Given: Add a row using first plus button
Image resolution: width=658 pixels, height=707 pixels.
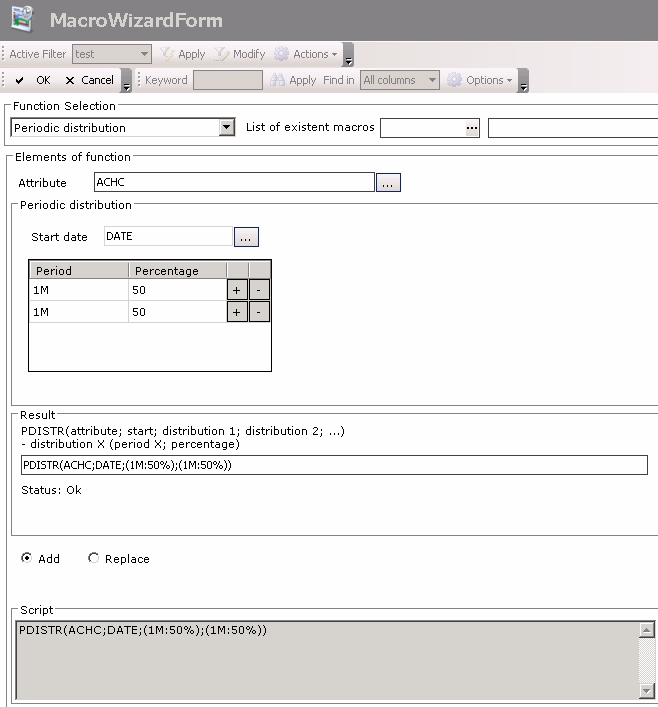Looking at the screenshot, I should [237, 290].
